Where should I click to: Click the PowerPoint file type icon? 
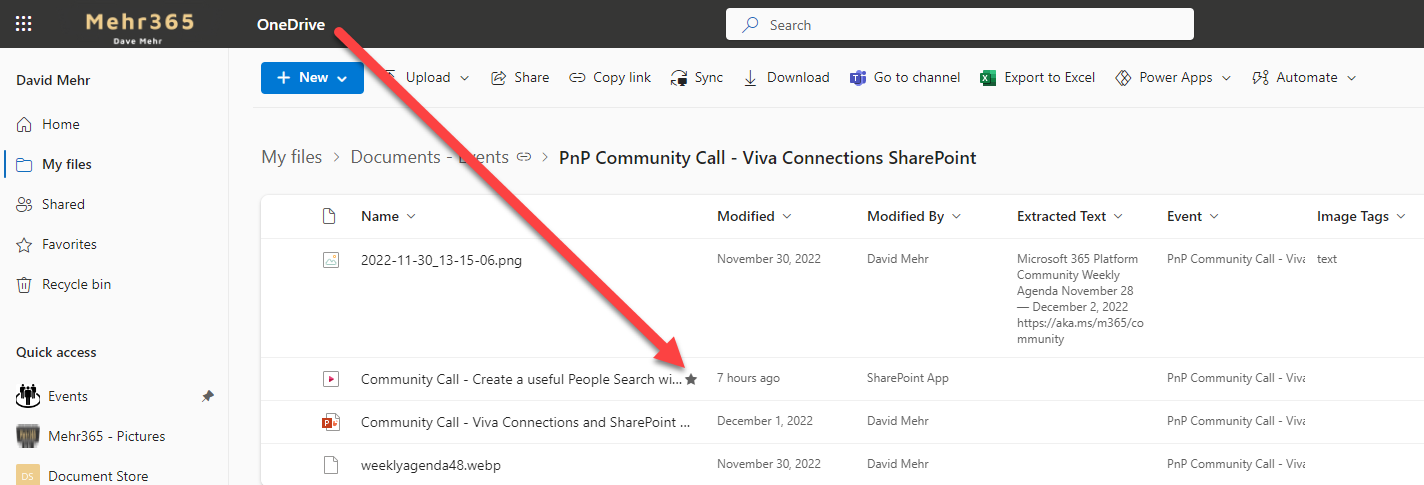(330, 422)
